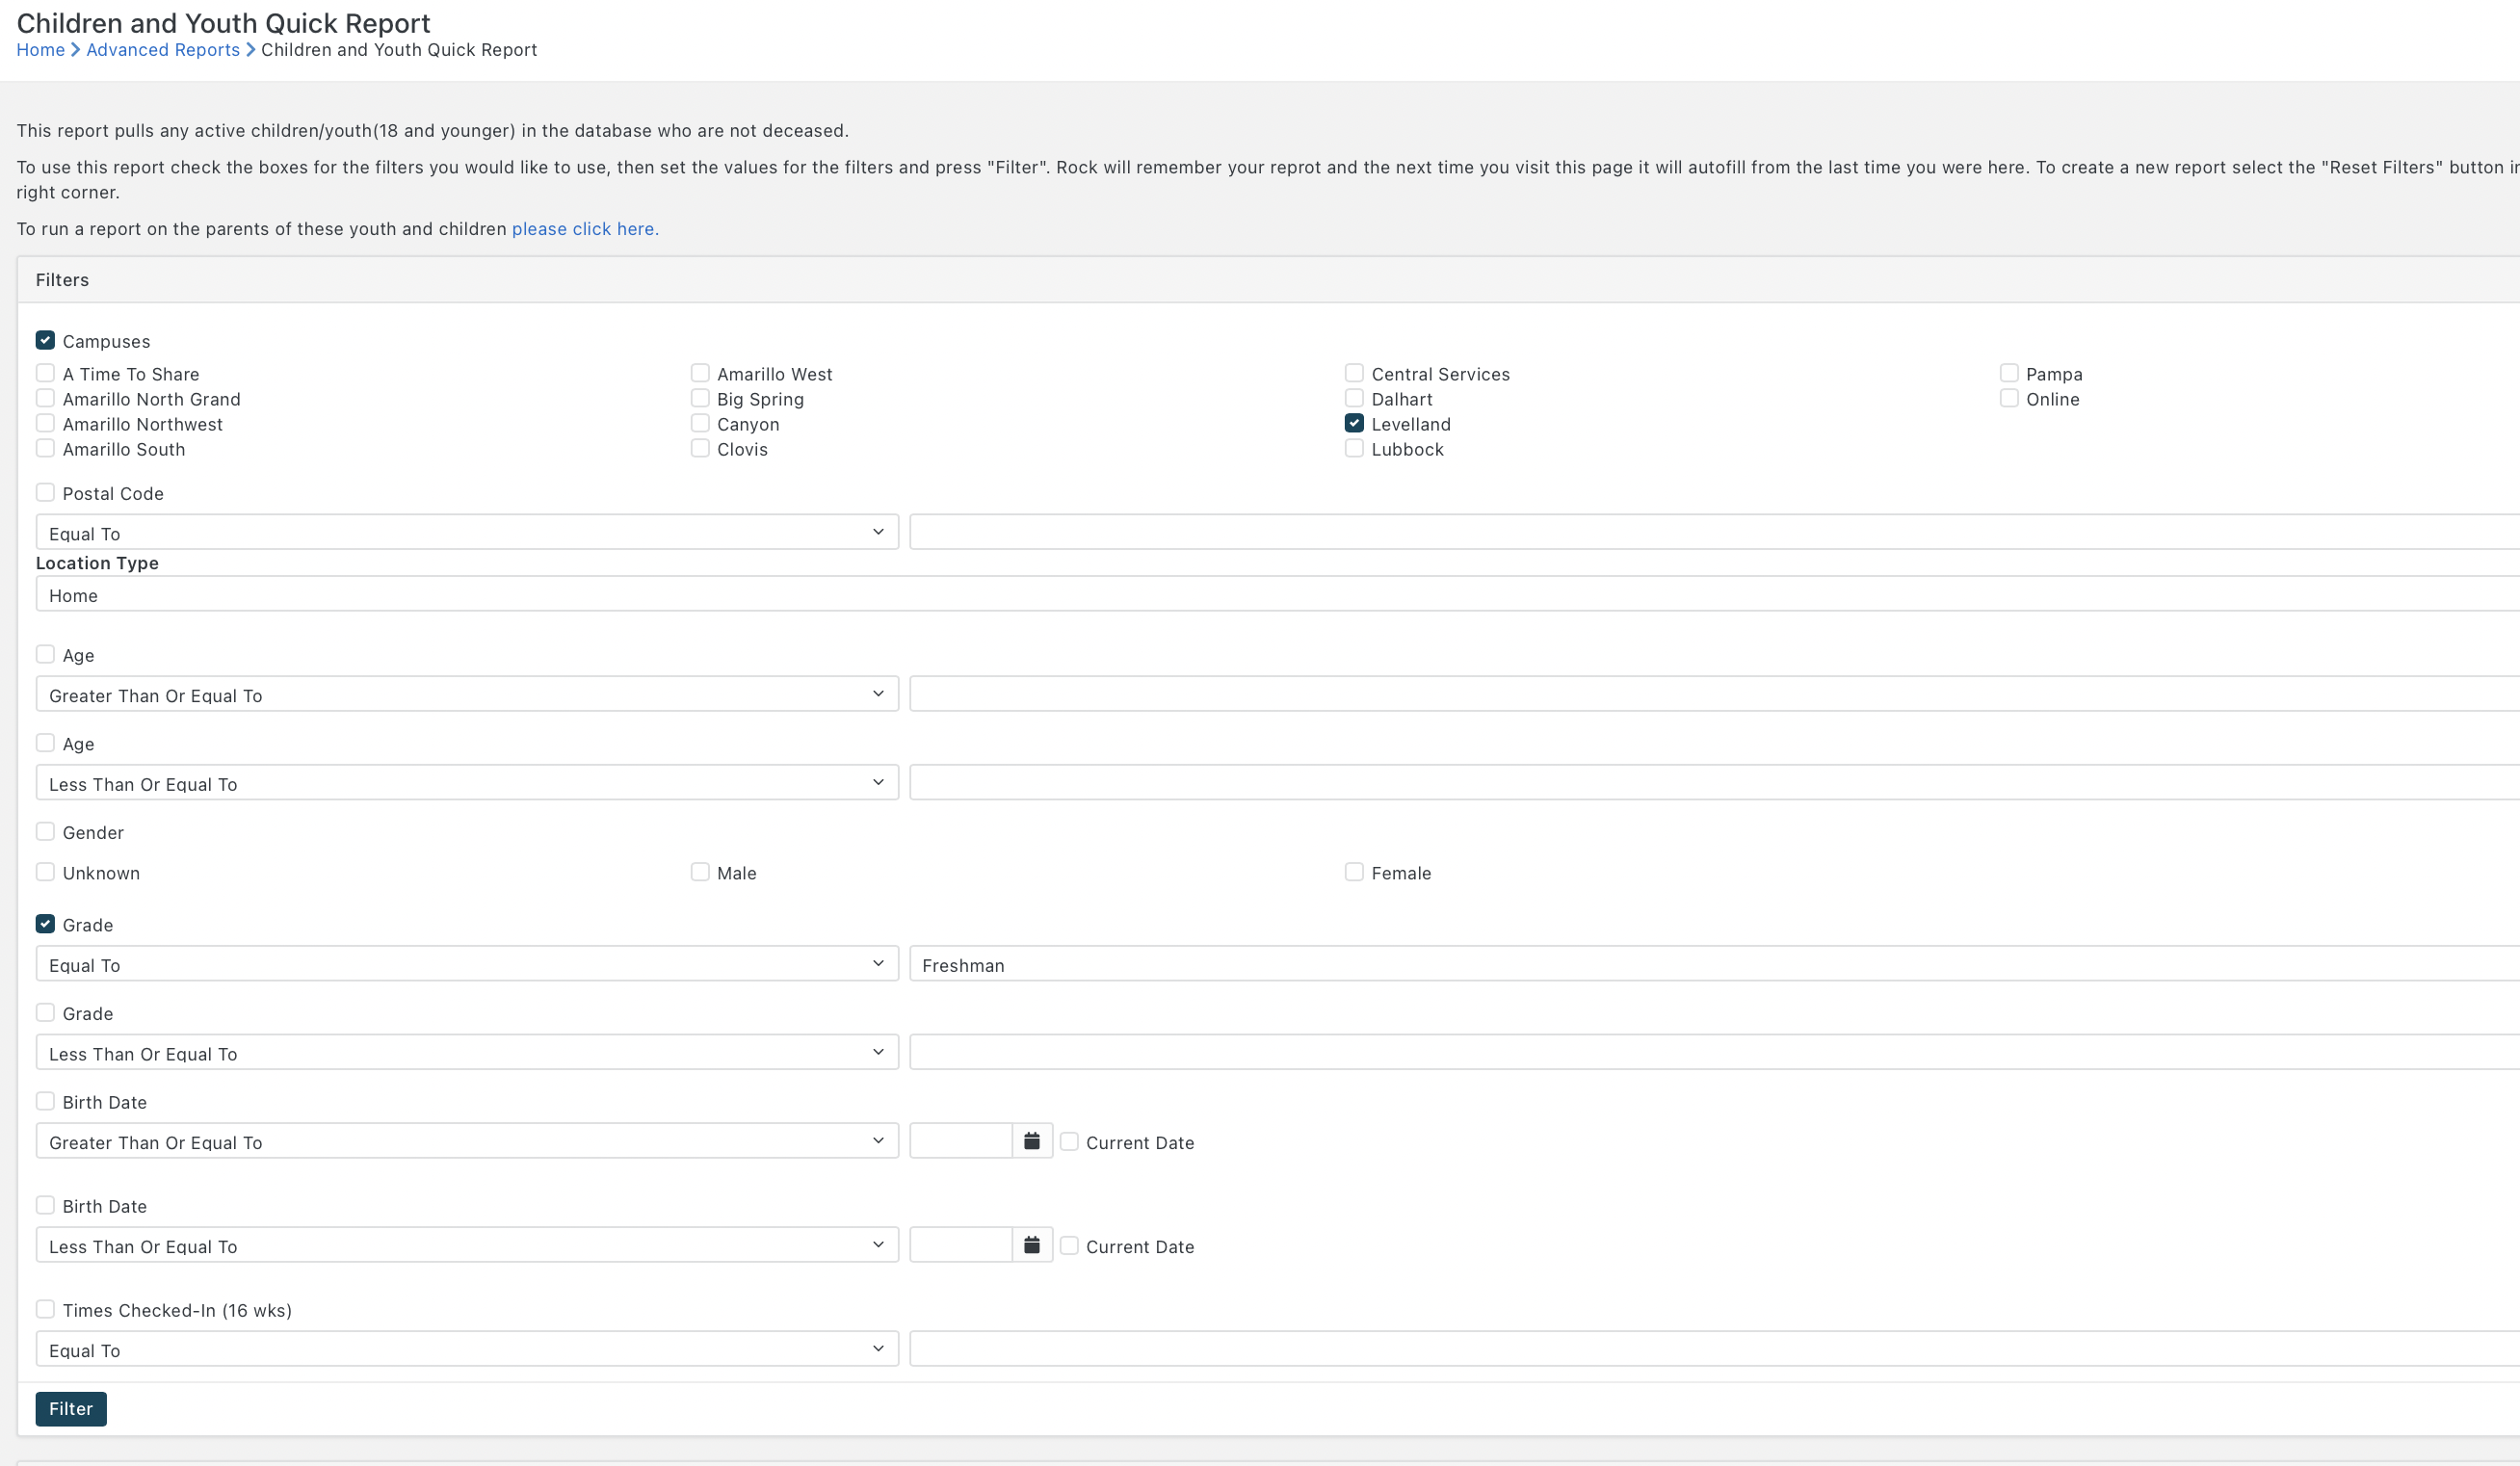Check the Pampa campus
Image resolution: width=2520 pixels, height=1466 pixels.
click(x=2009, y=373)
